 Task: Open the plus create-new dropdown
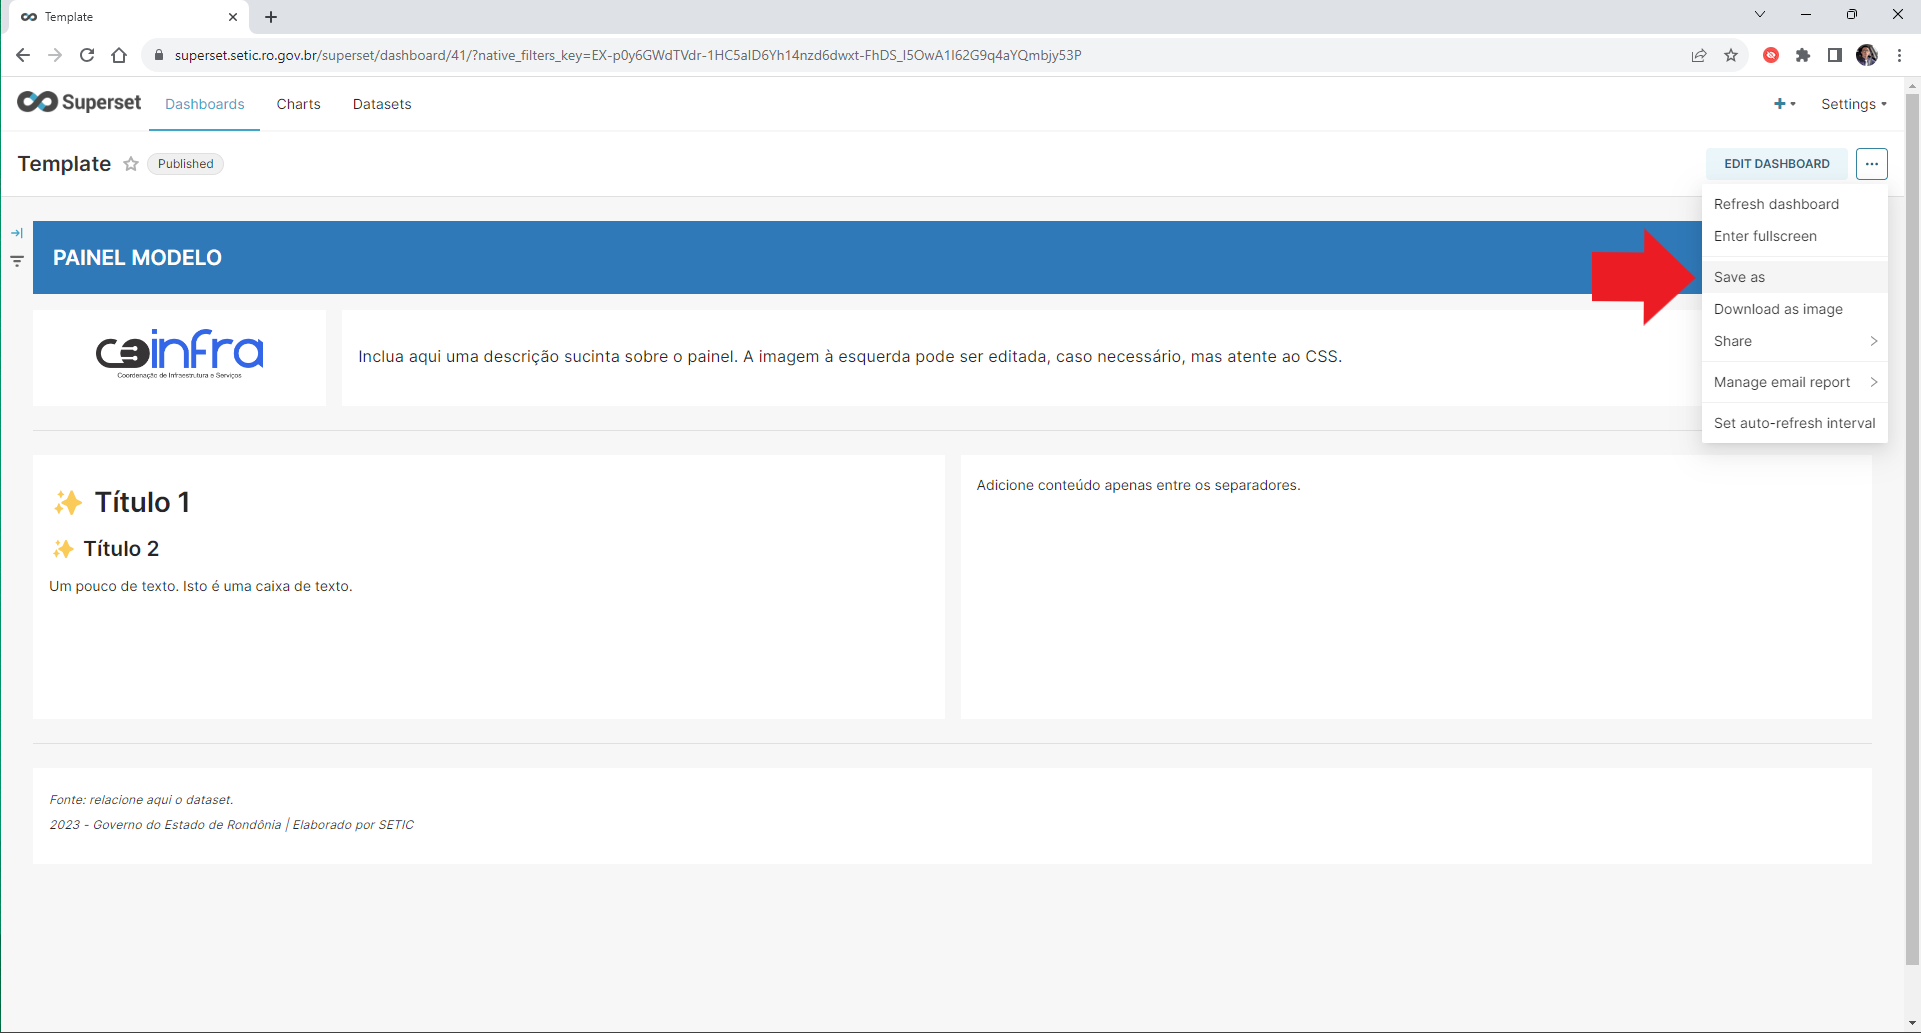[x=1784, y=104]
